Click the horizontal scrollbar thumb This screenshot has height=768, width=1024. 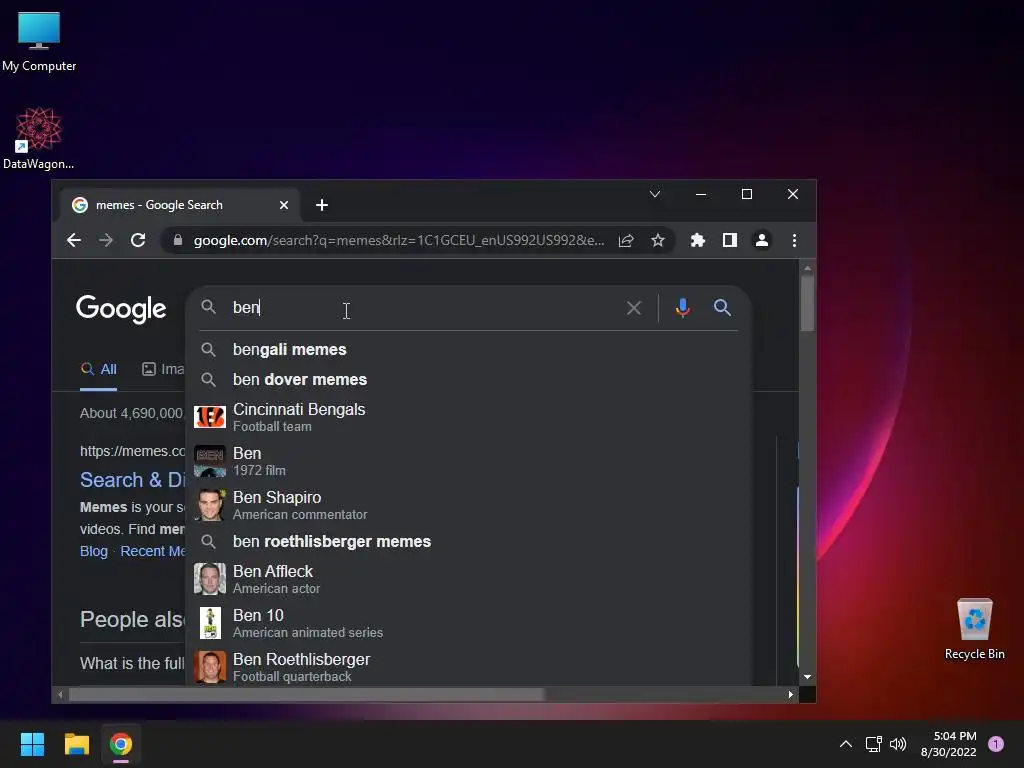click(306, 694)
